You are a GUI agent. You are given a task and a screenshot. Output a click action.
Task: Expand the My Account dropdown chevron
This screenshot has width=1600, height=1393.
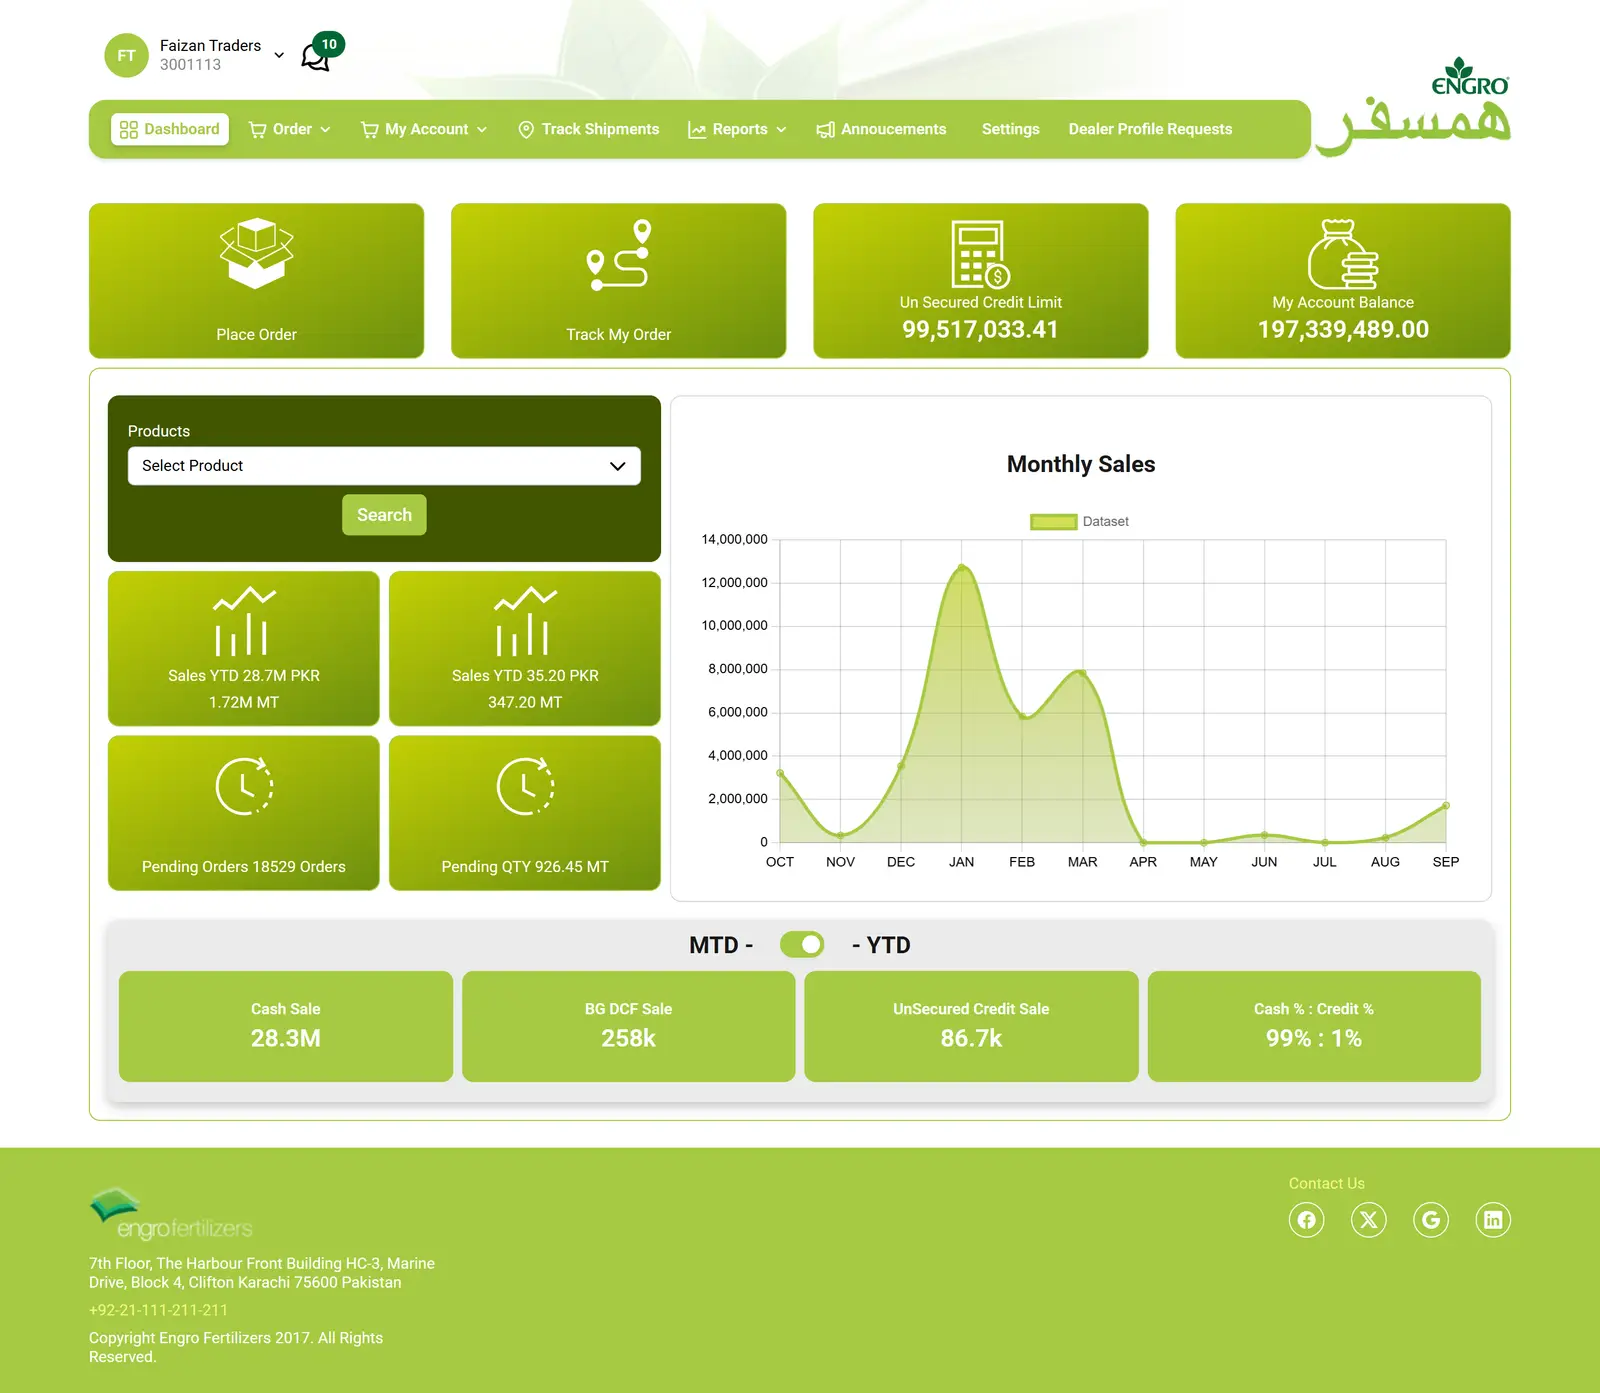click(481, 130)
